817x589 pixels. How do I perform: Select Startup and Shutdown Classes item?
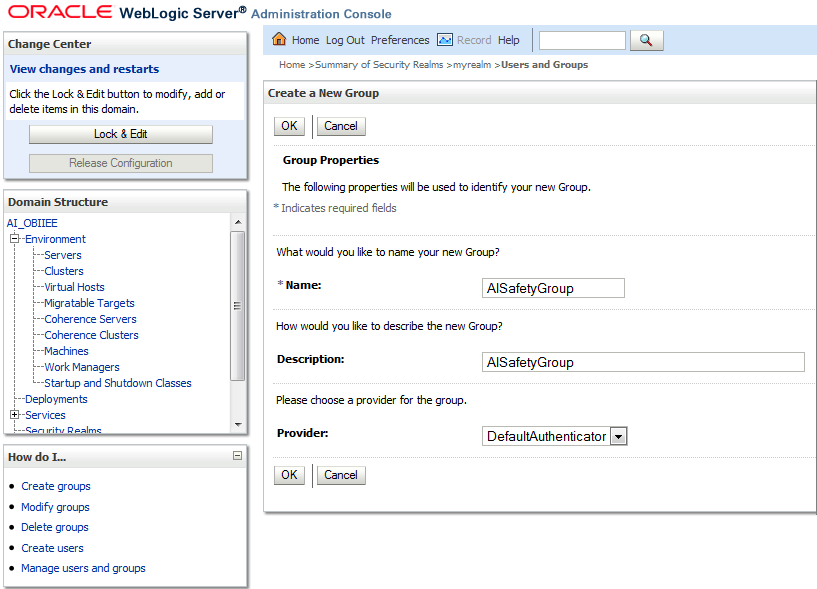coord(118,383)
